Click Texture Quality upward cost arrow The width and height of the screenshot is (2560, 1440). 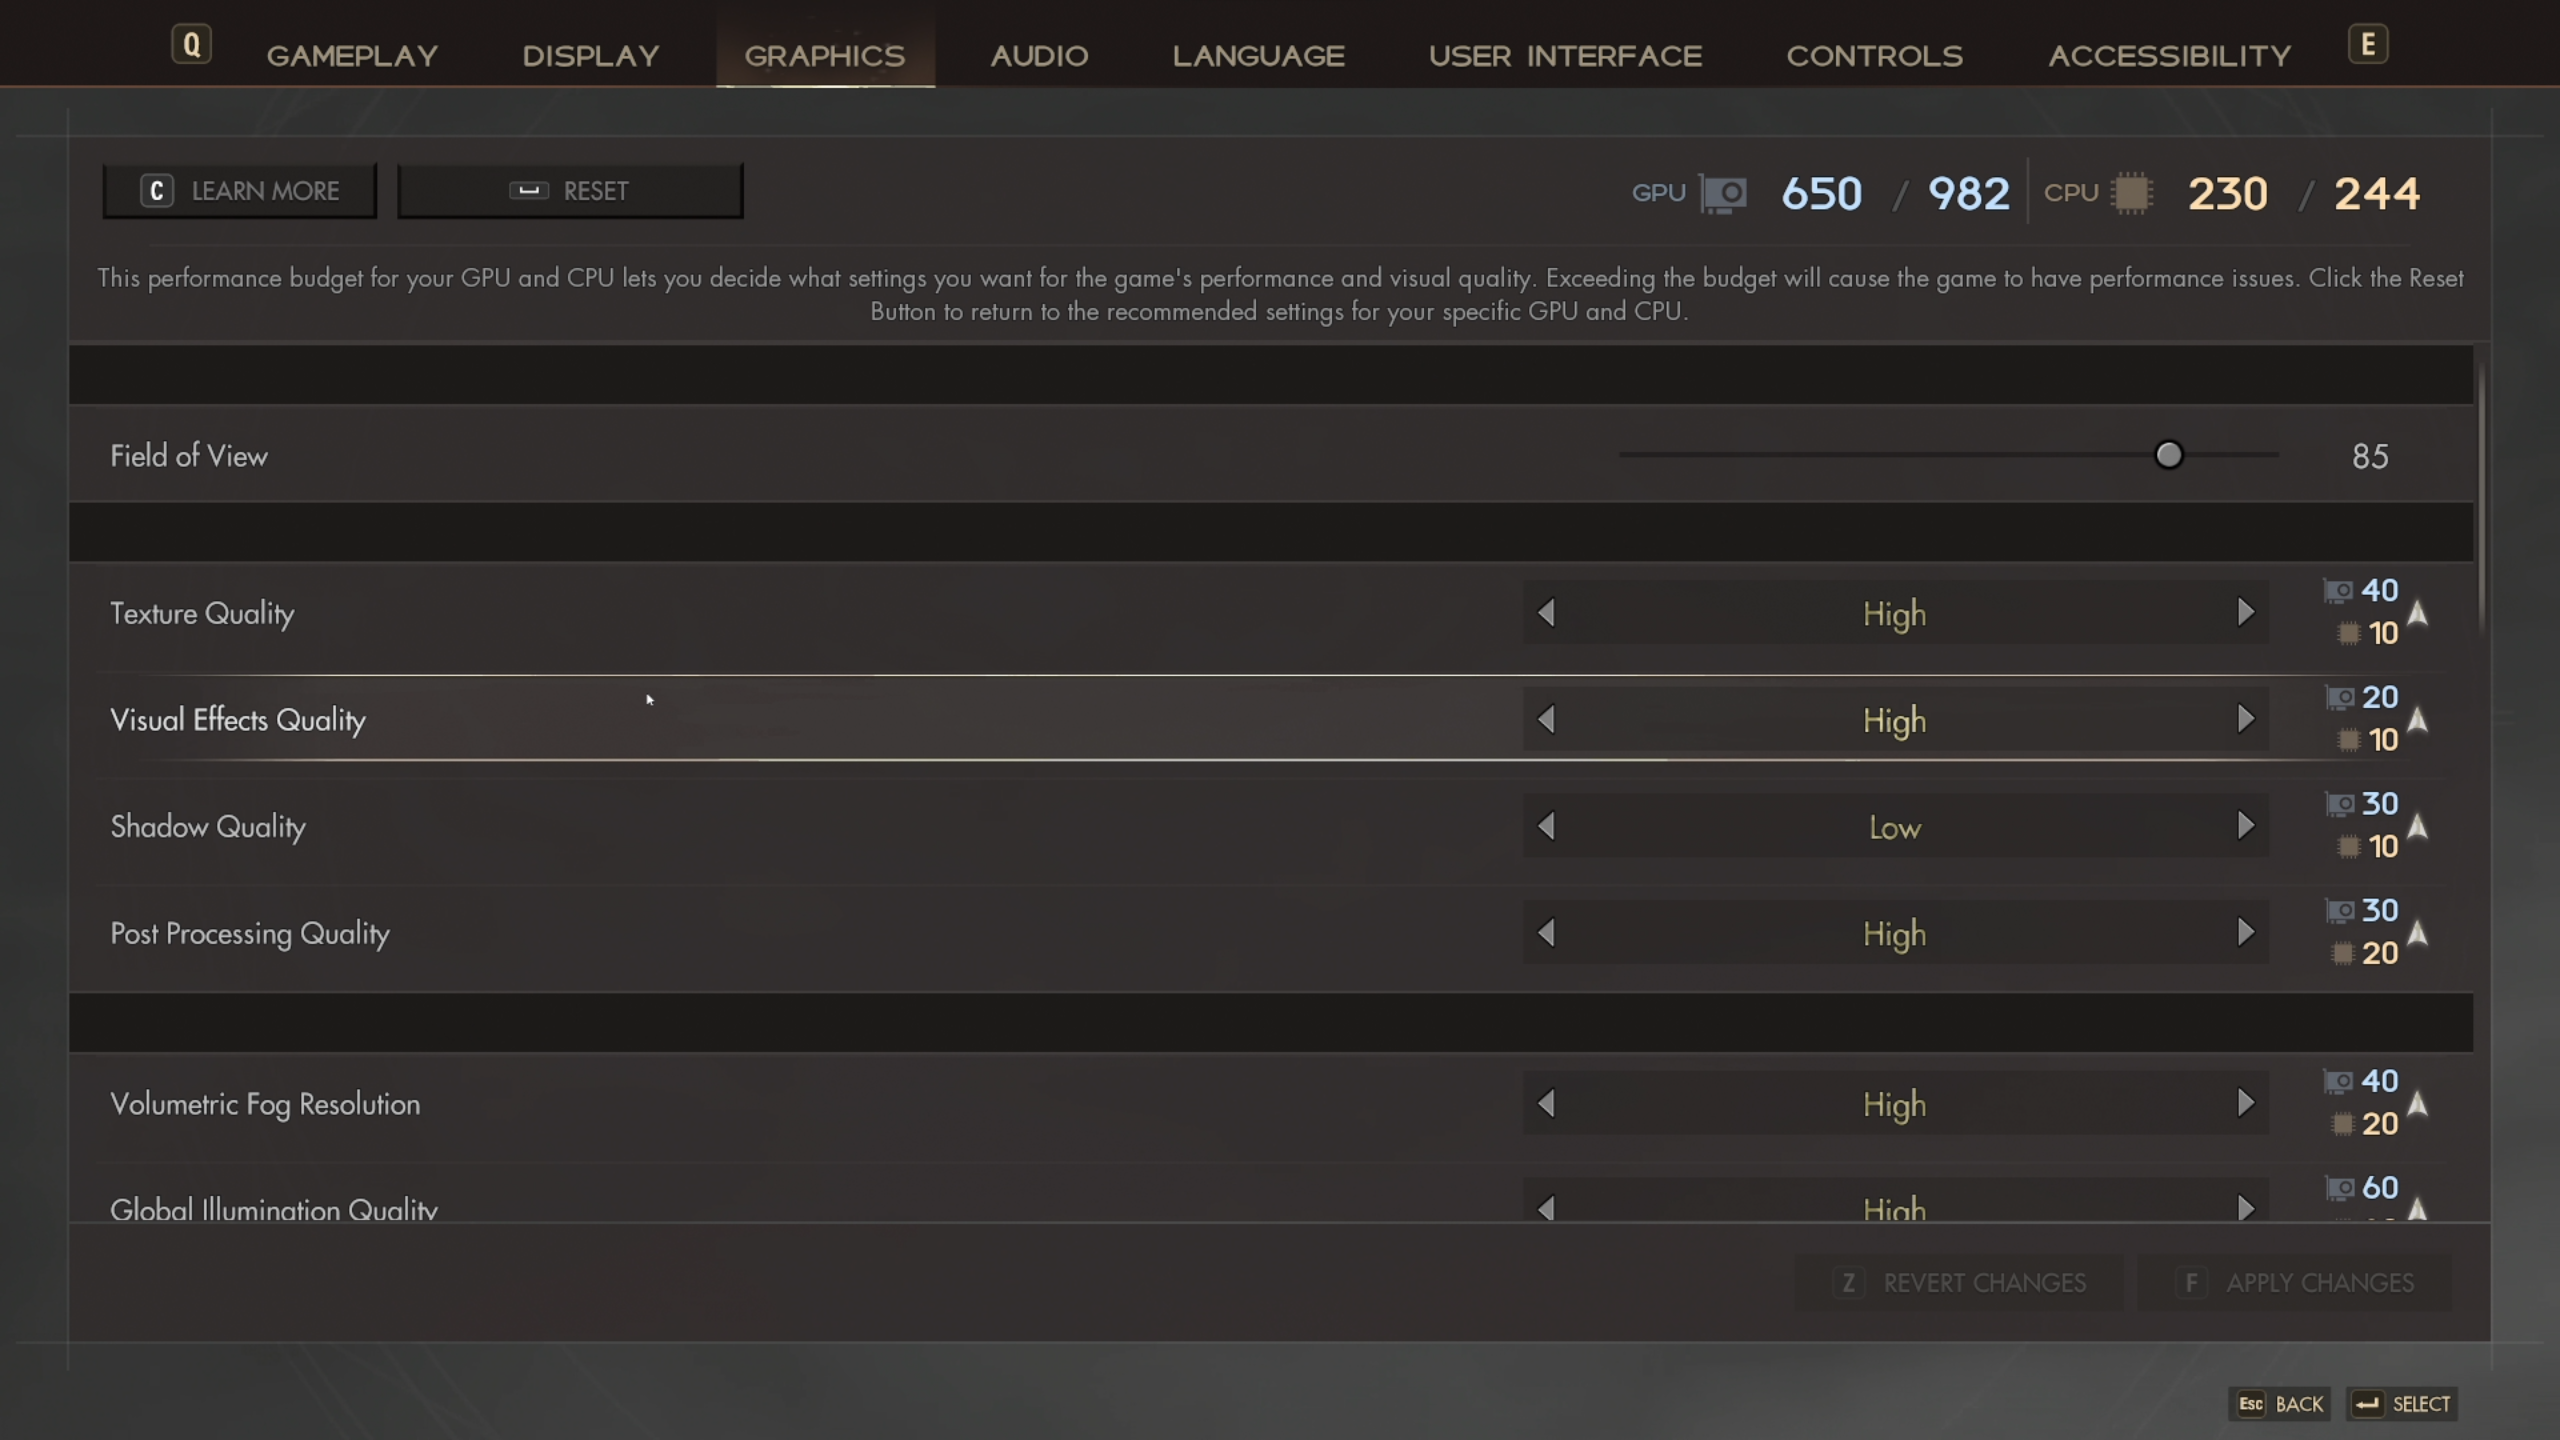click(x=2418, y=612)
